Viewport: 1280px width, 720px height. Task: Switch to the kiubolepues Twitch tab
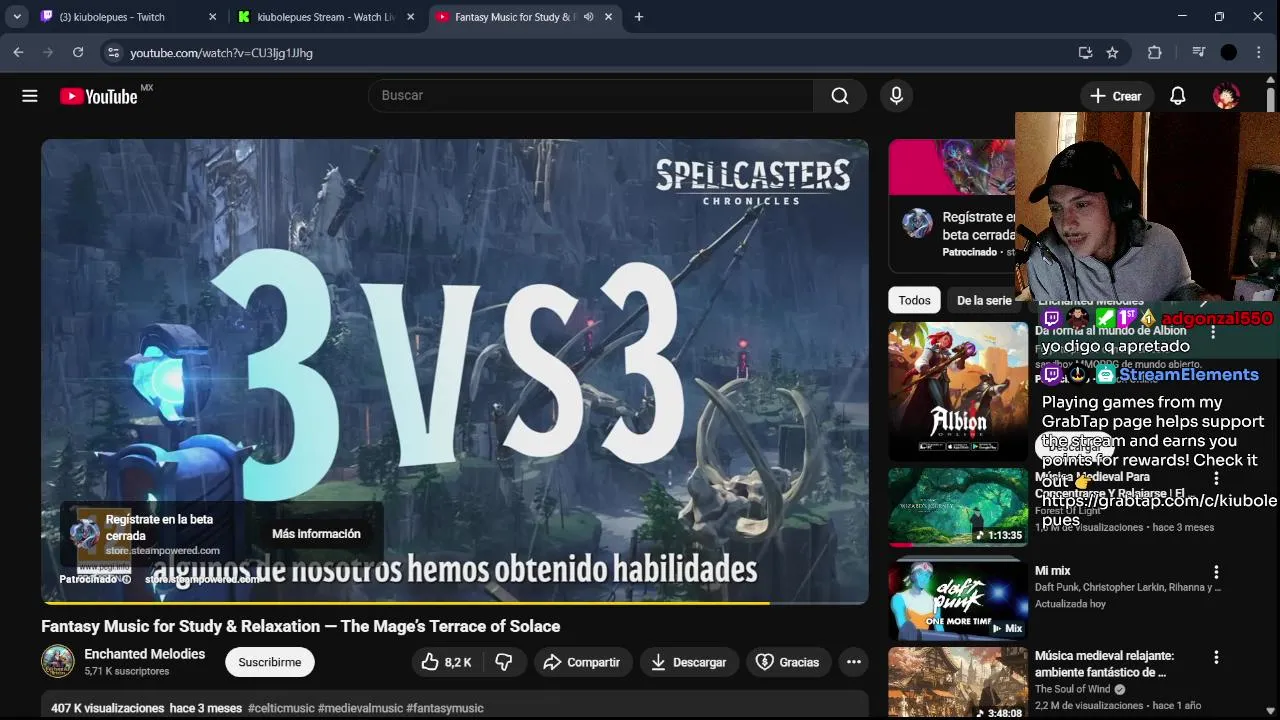tap(128, 17)
